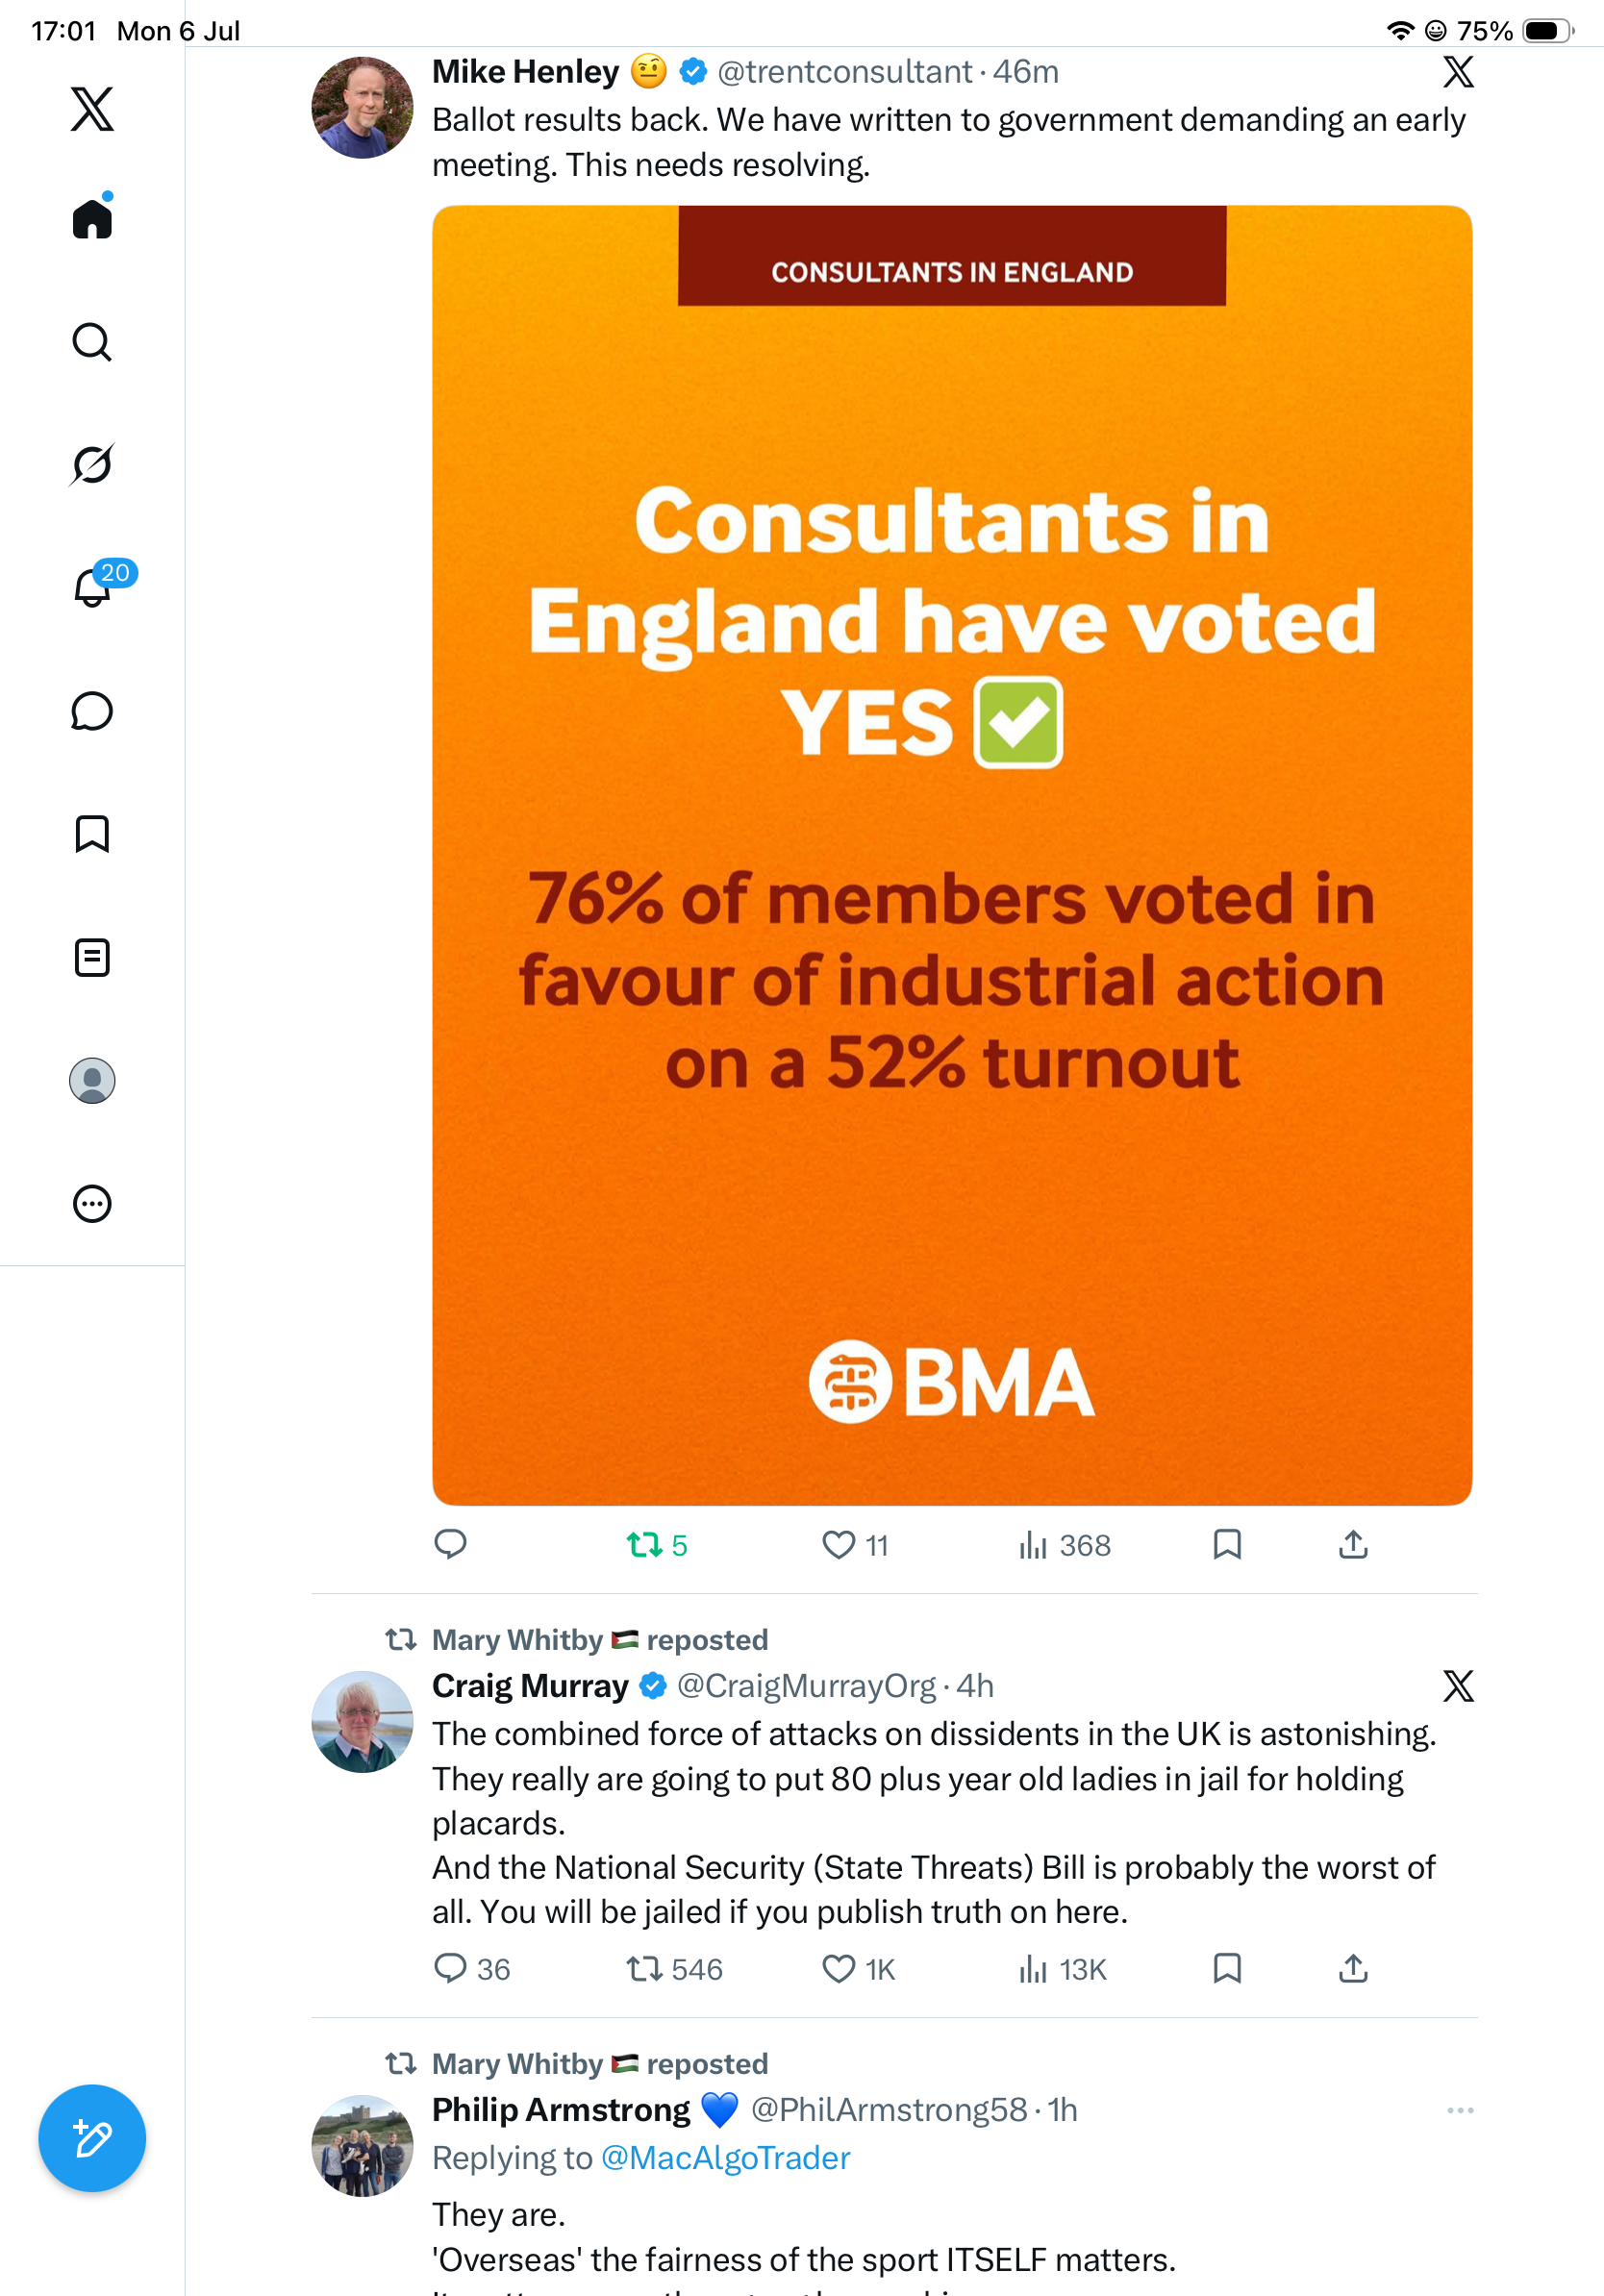Open the Search icon in sidebar
Viewport: 1604px width, 2296px height.
tap(92, 342)
